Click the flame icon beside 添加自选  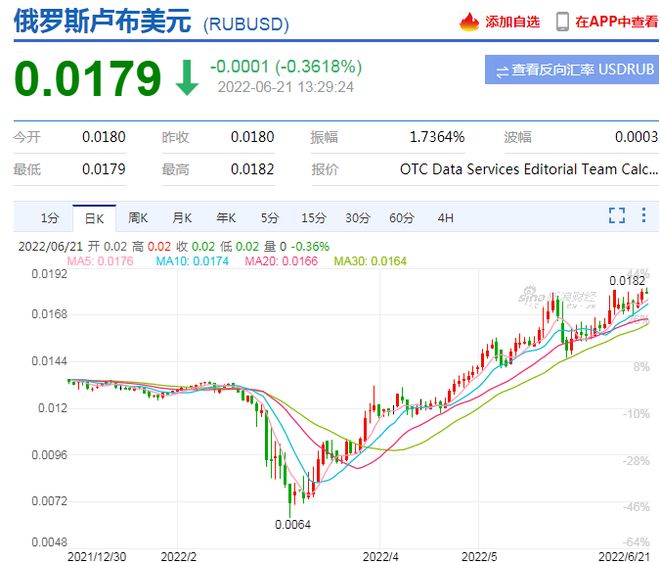point(469,22)
